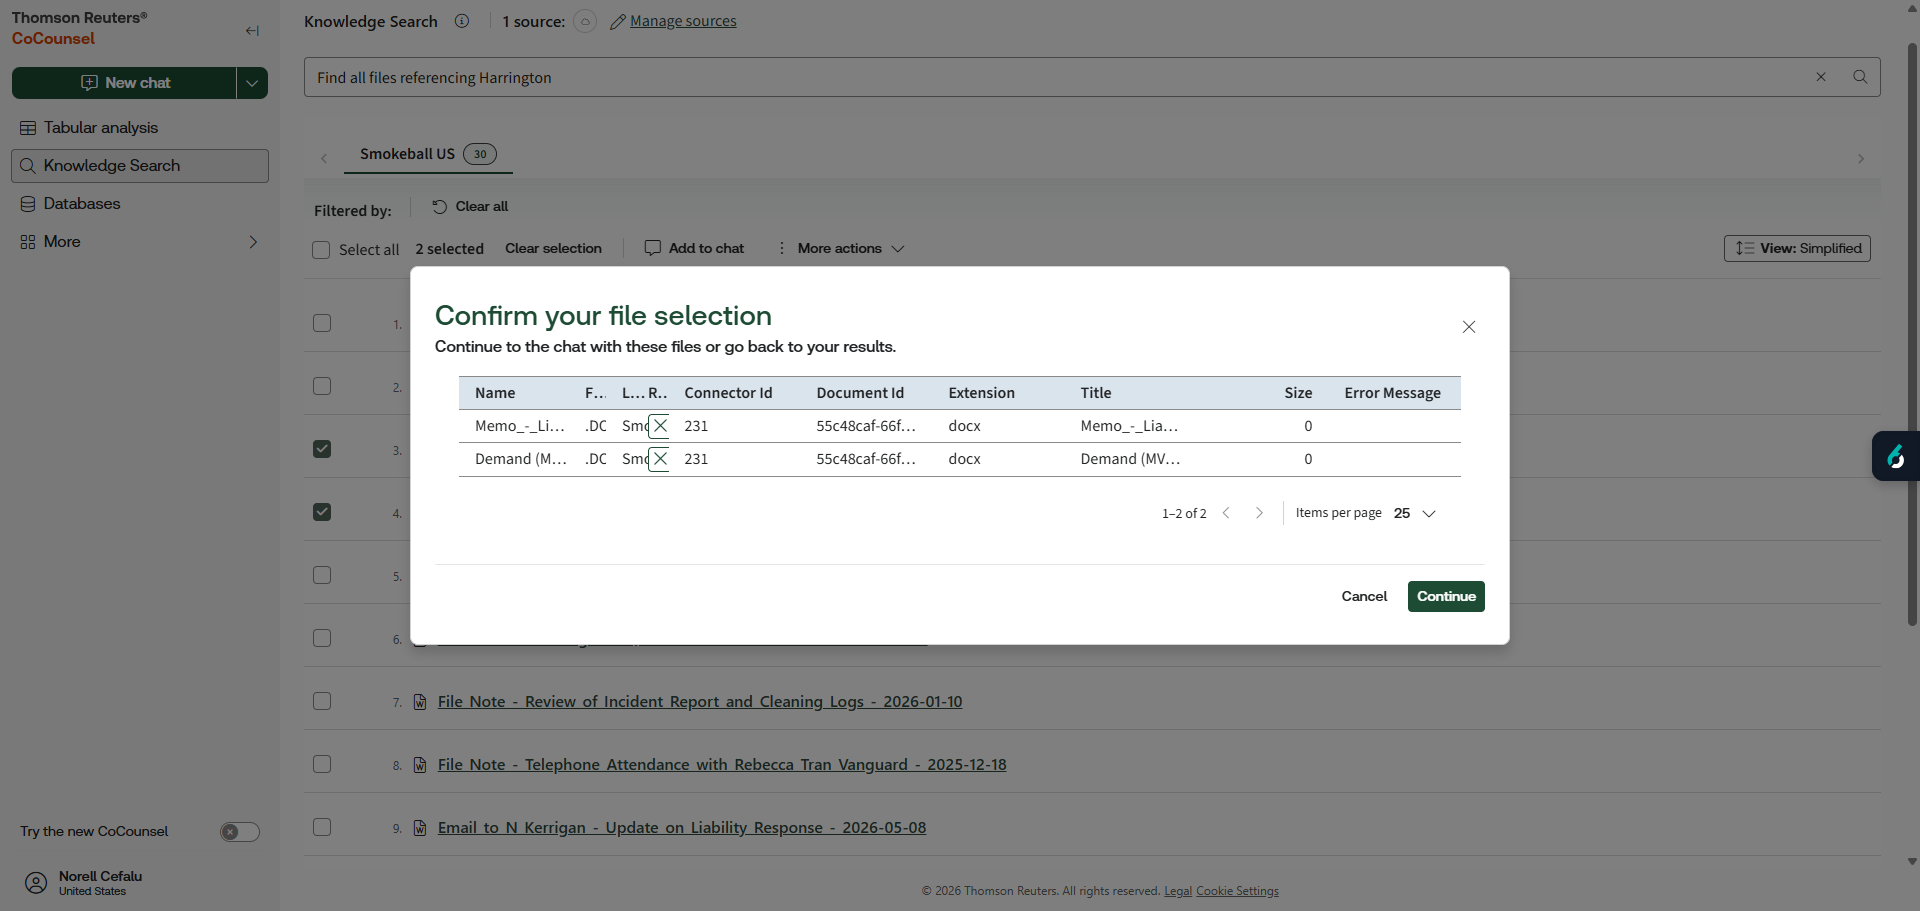Check the box for result 2
Viewport: 1920px width, 911px height.
tap(322, 386)
